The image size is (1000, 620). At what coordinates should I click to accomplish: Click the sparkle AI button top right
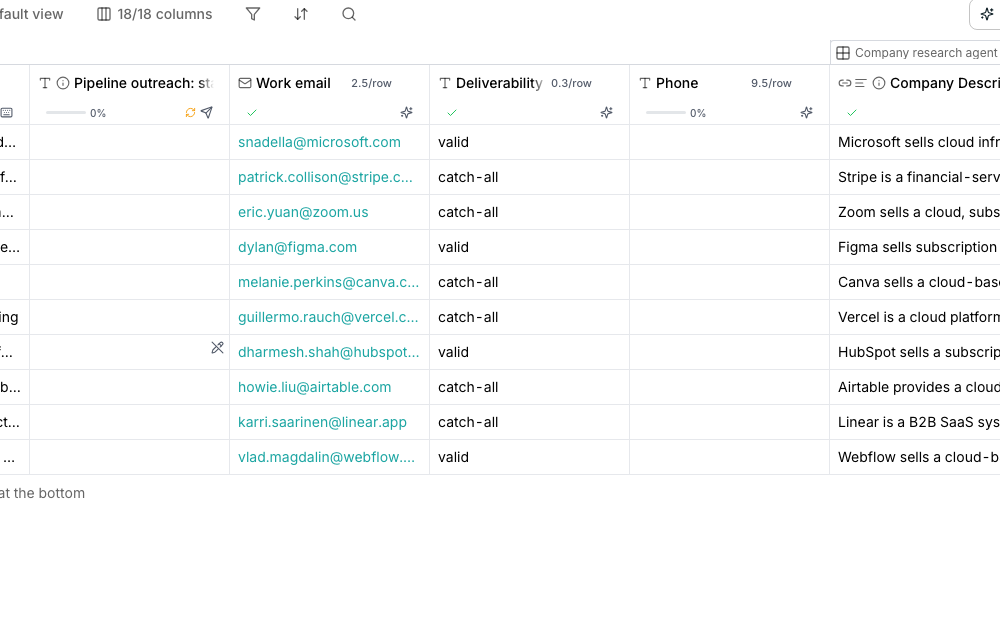[987, 14]
